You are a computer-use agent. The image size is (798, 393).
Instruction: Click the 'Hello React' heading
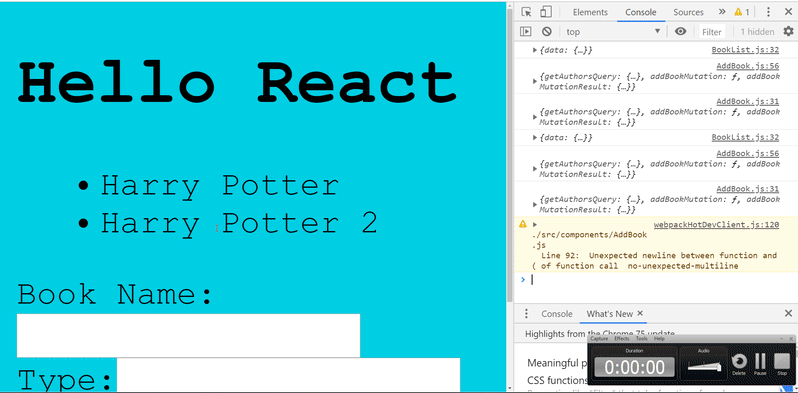(x=237, y=81)
